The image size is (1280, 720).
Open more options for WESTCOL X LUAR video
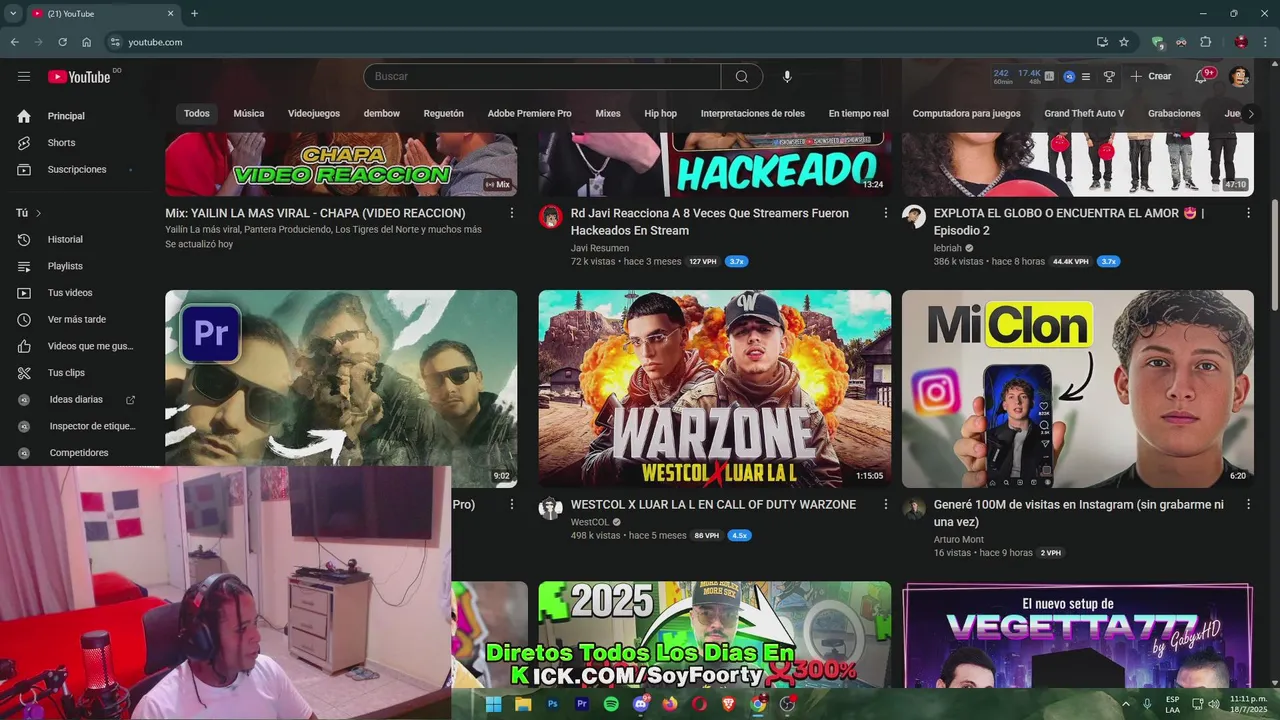(x=885, y=505)
